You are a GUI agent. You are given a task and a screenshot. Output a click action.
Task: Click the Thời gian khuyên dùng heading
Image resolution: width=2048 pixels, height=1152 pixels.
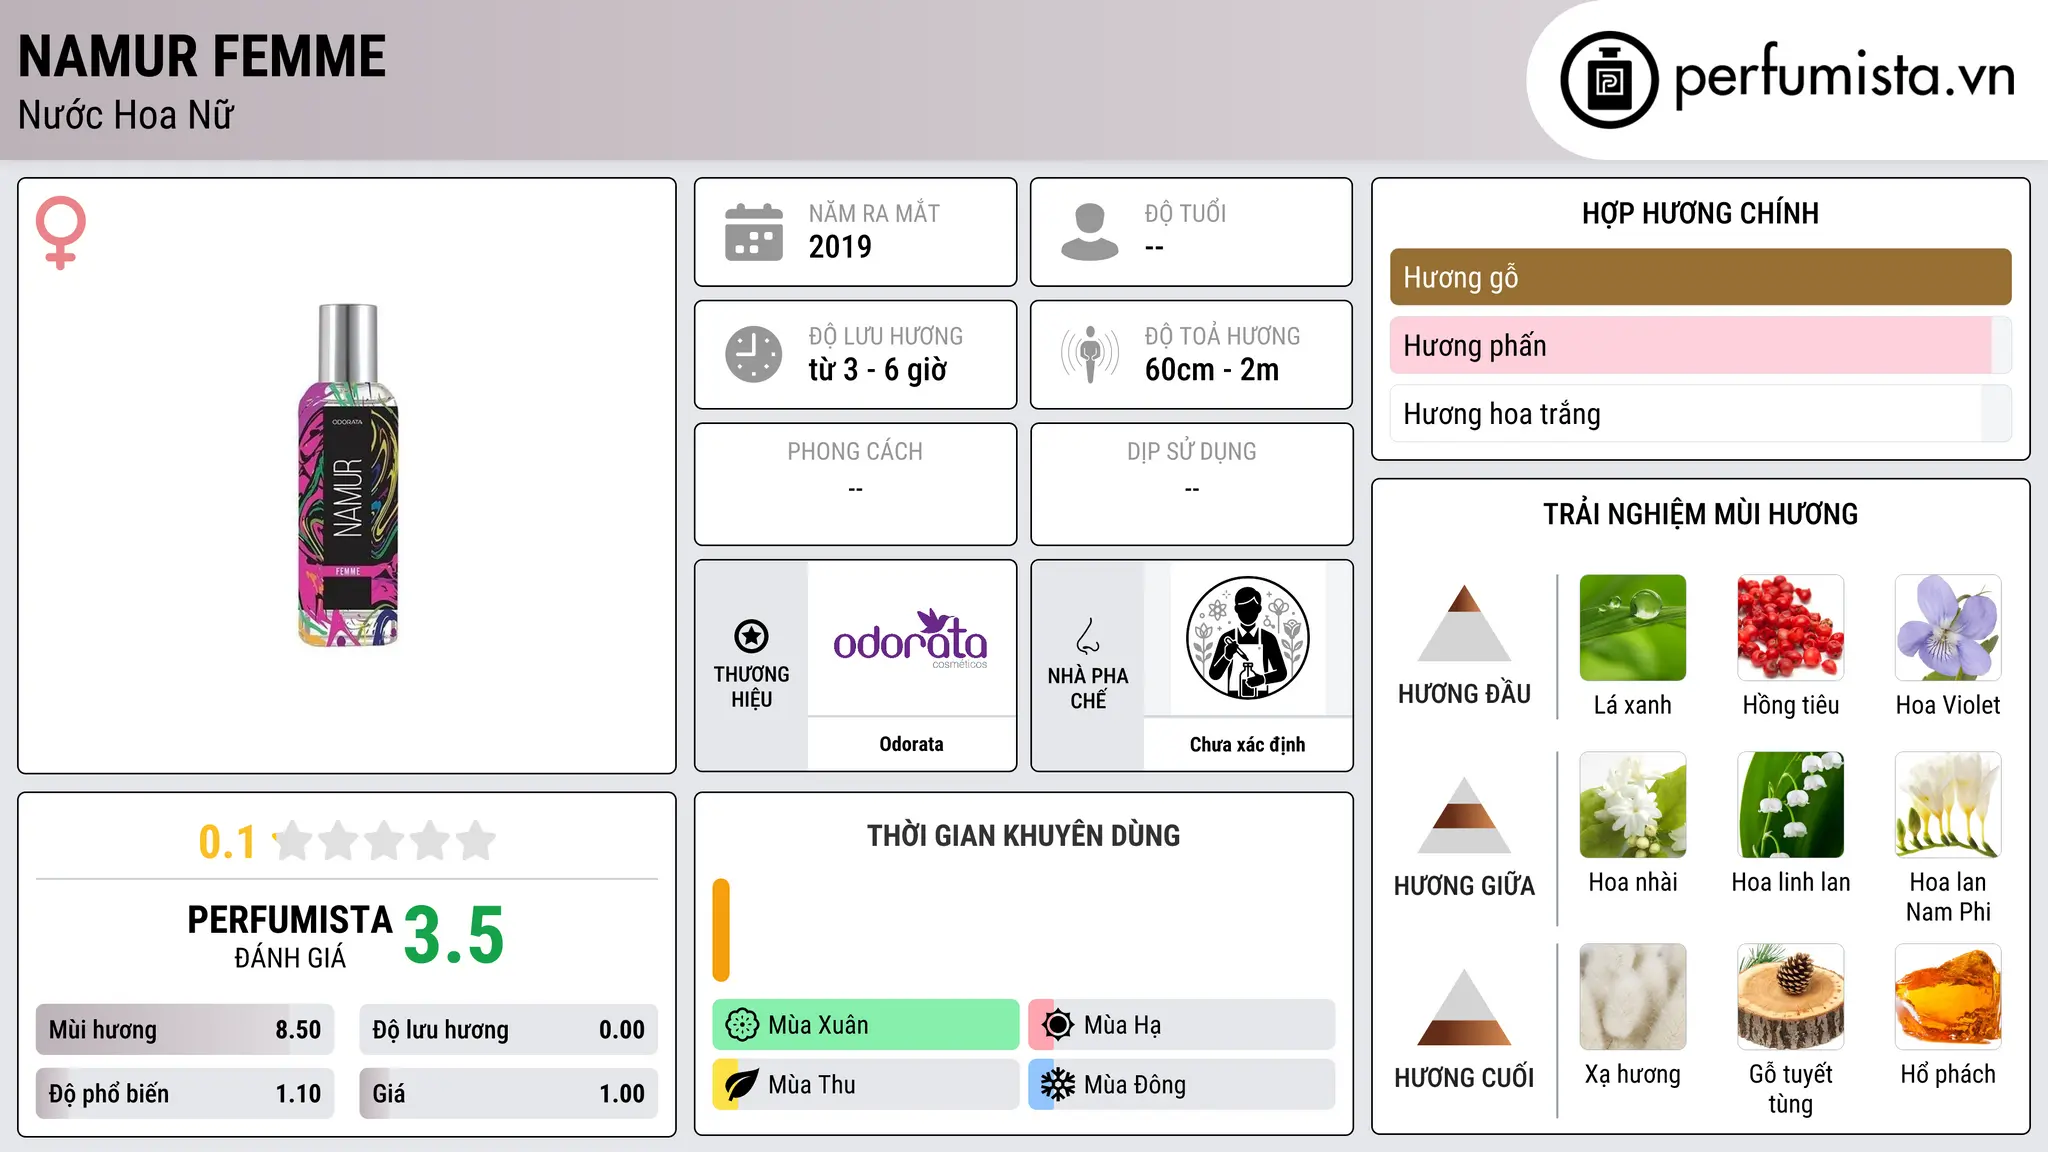coord(1023,835)
